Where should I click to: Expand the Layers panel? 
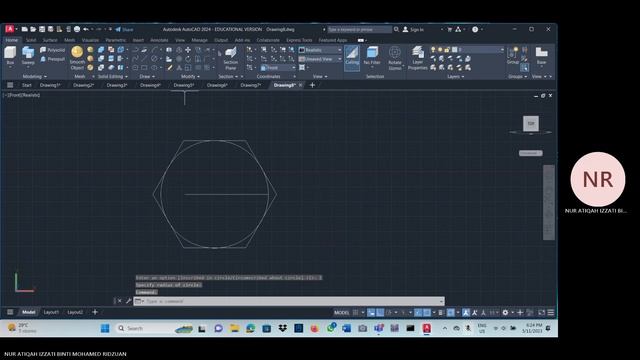click(x=456, y=76)
